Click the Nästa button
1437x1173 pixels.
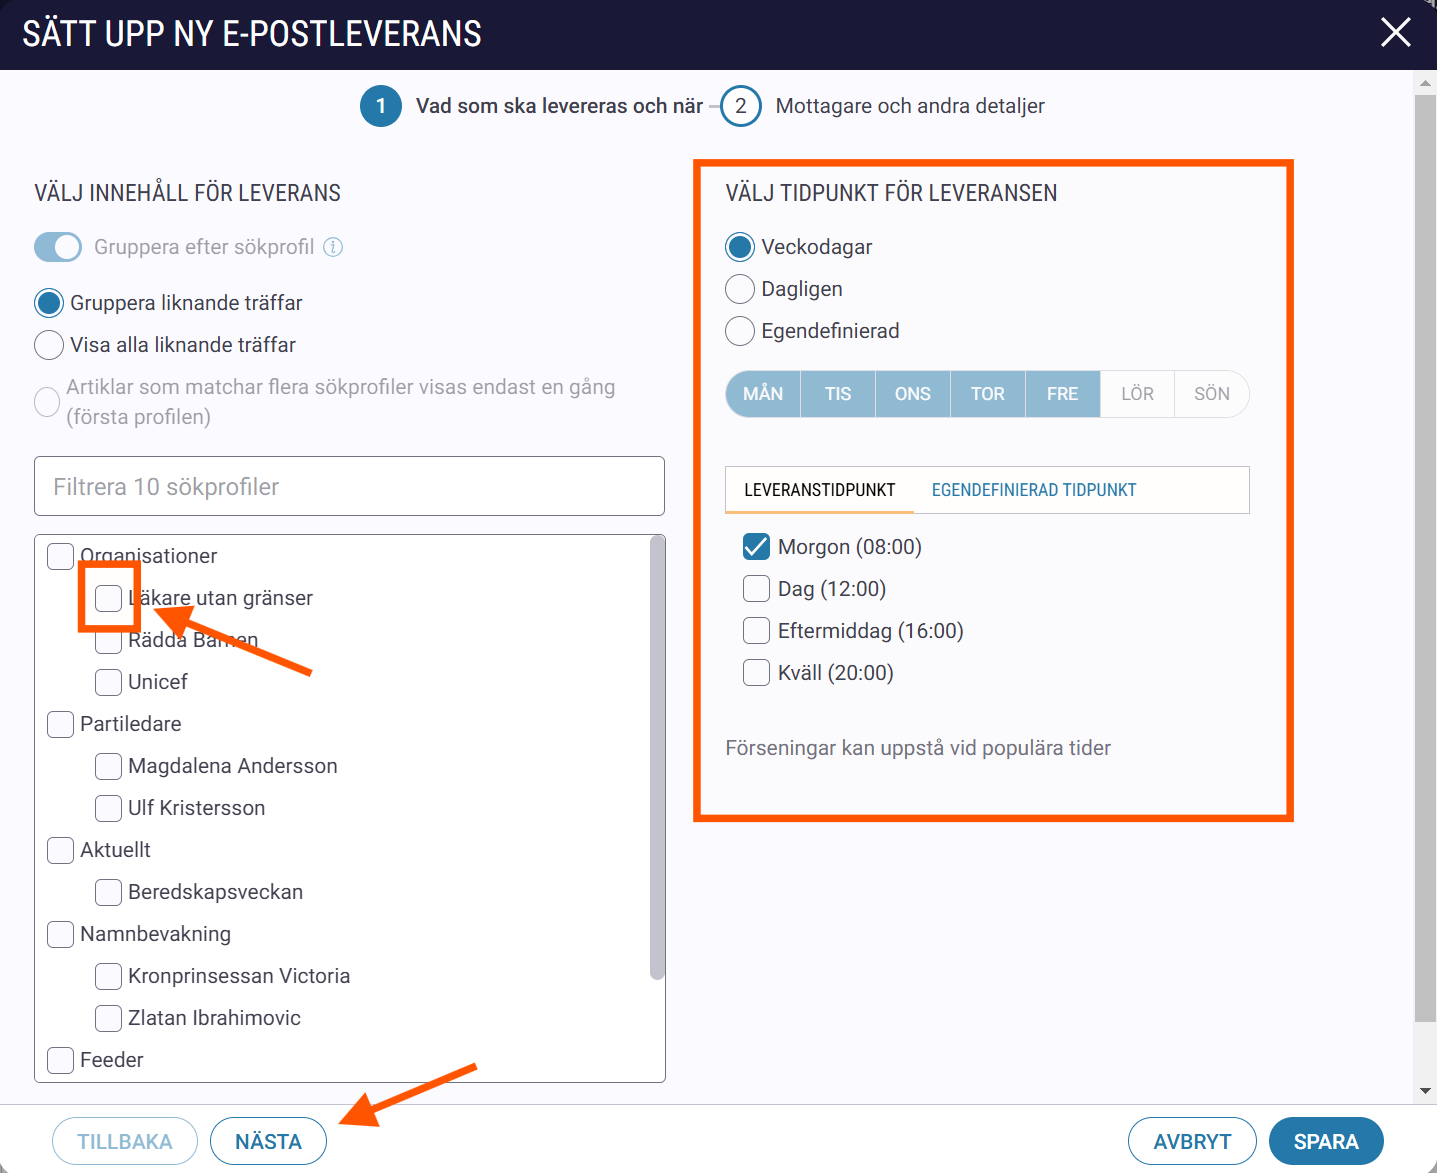coord(268,1141)
